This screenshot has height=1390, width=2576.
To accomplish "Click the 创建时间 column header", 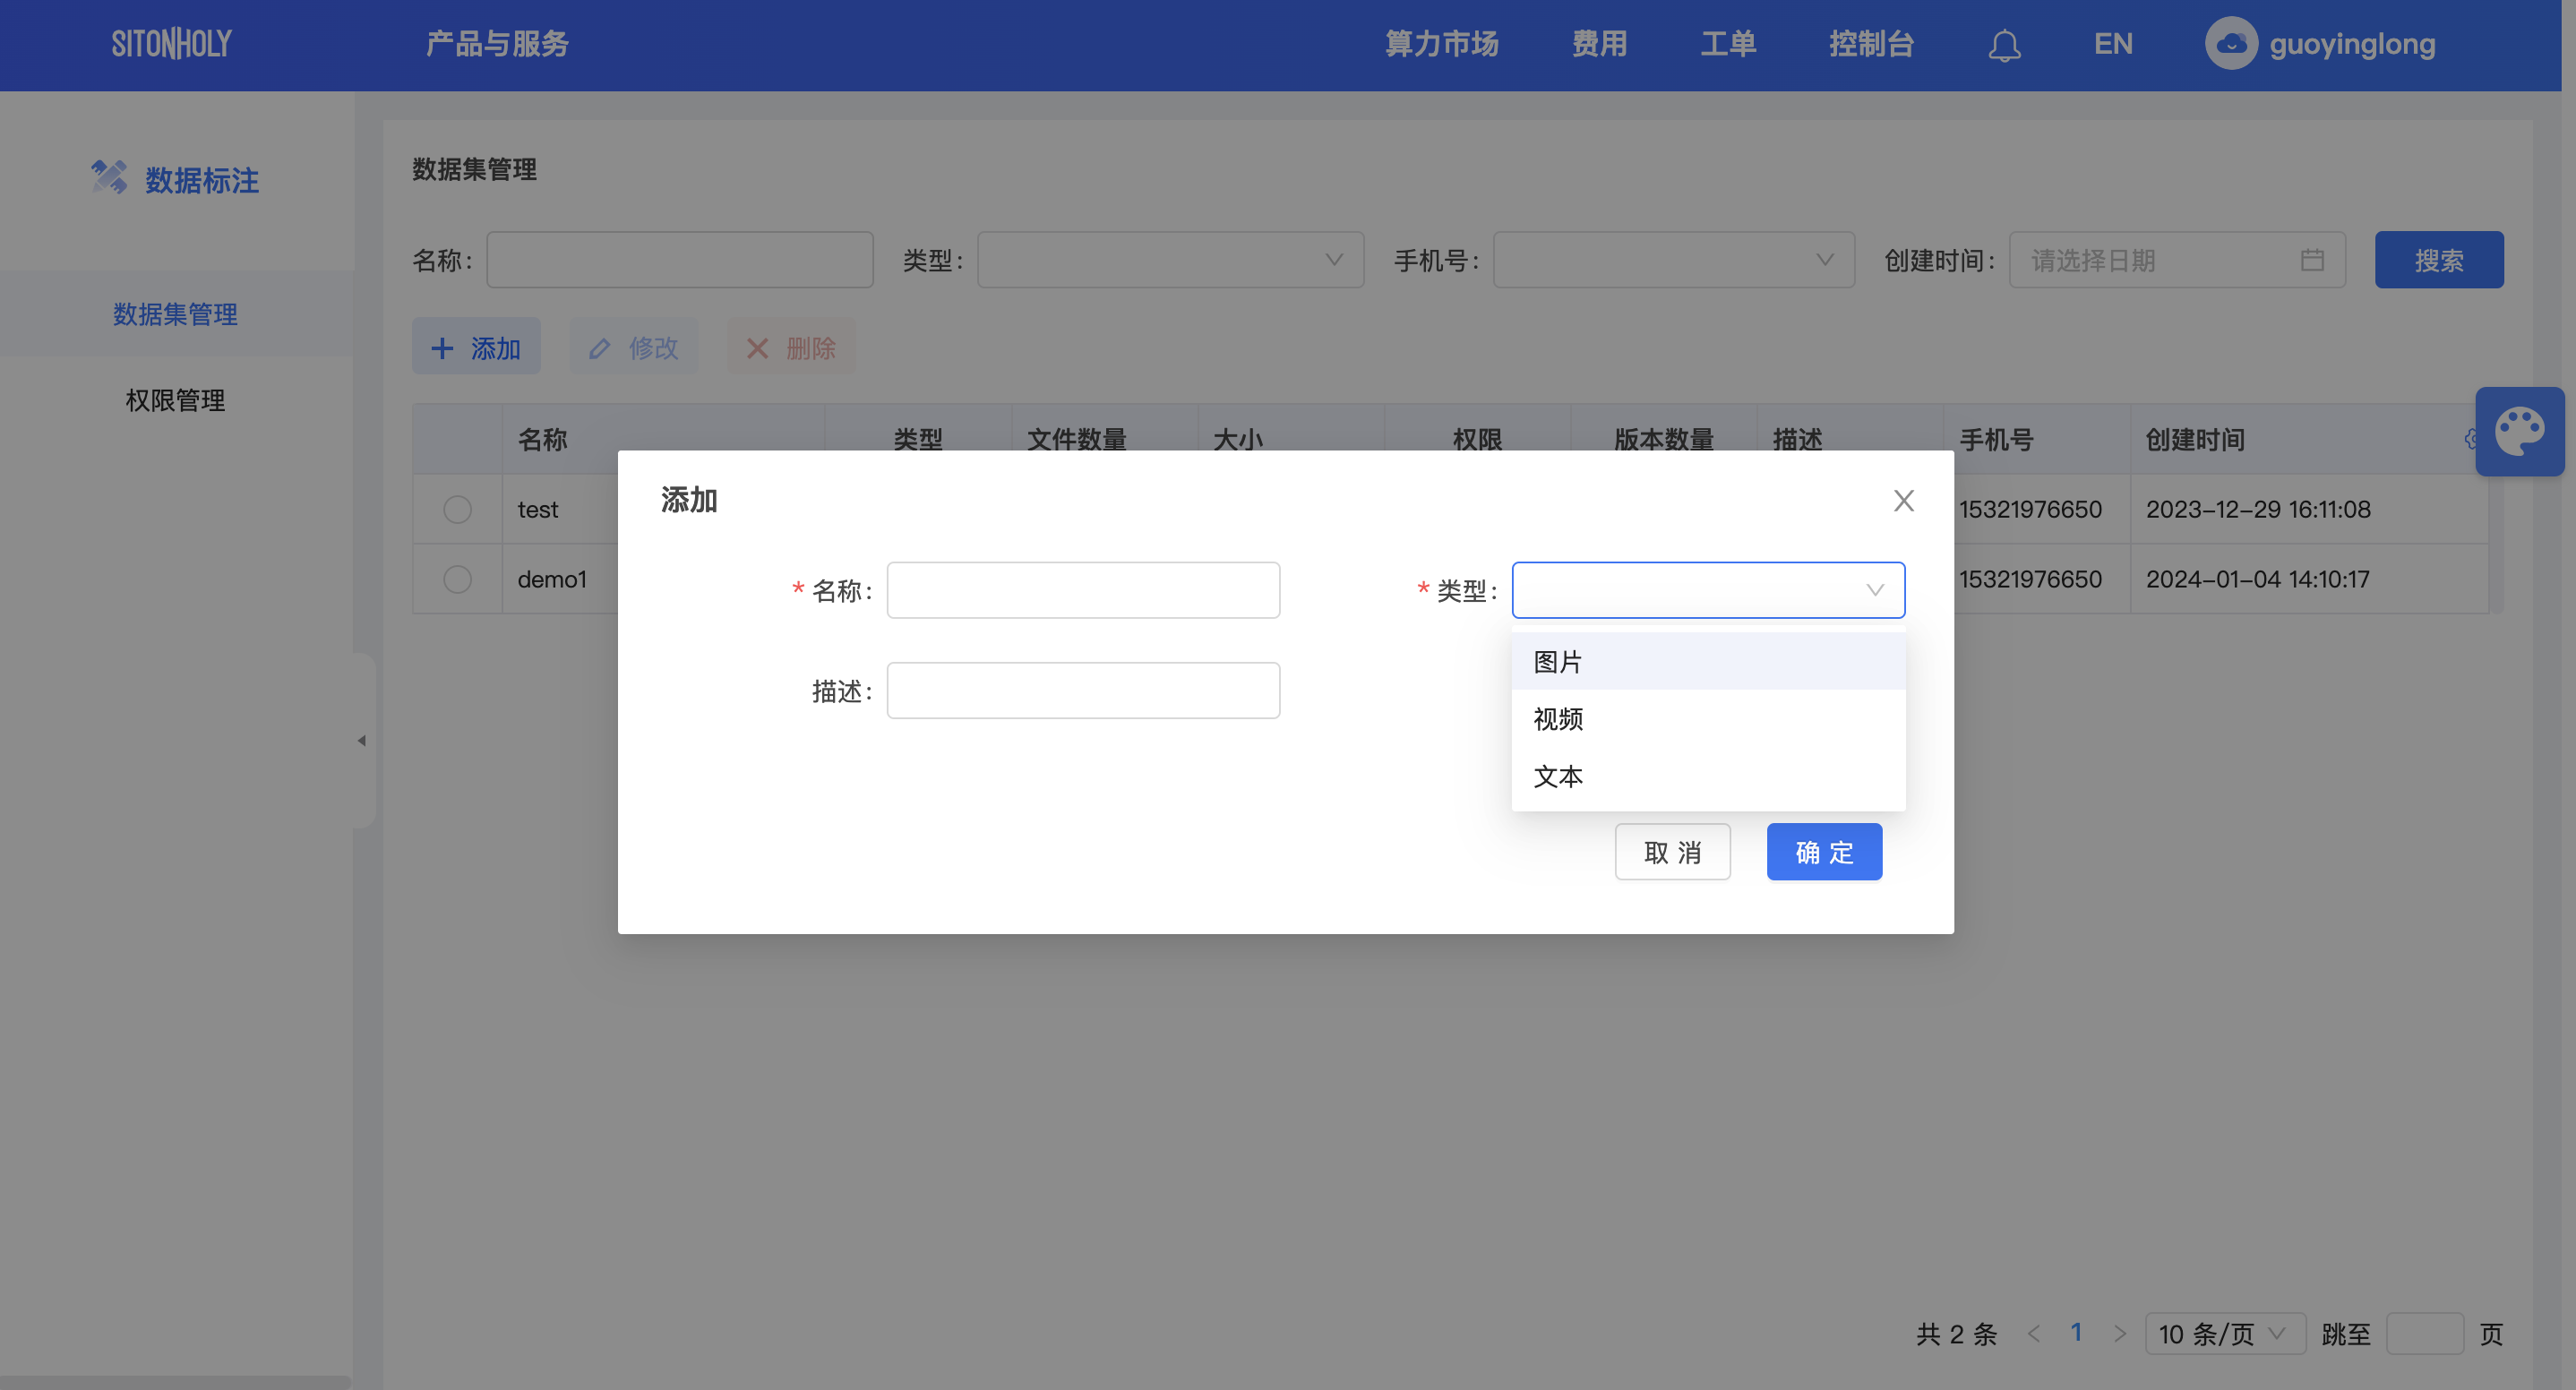I will (x=2195, y=439).
